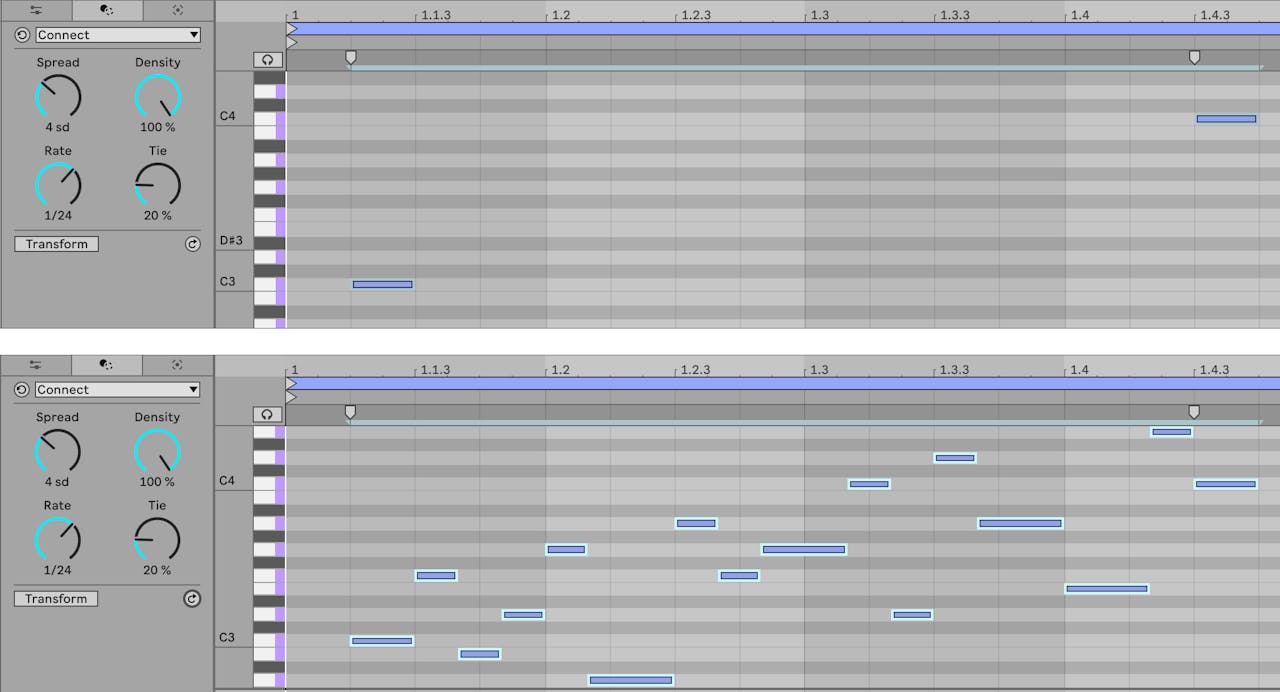Click the circular auto-transform icon beside lower Connect selector

21,389
